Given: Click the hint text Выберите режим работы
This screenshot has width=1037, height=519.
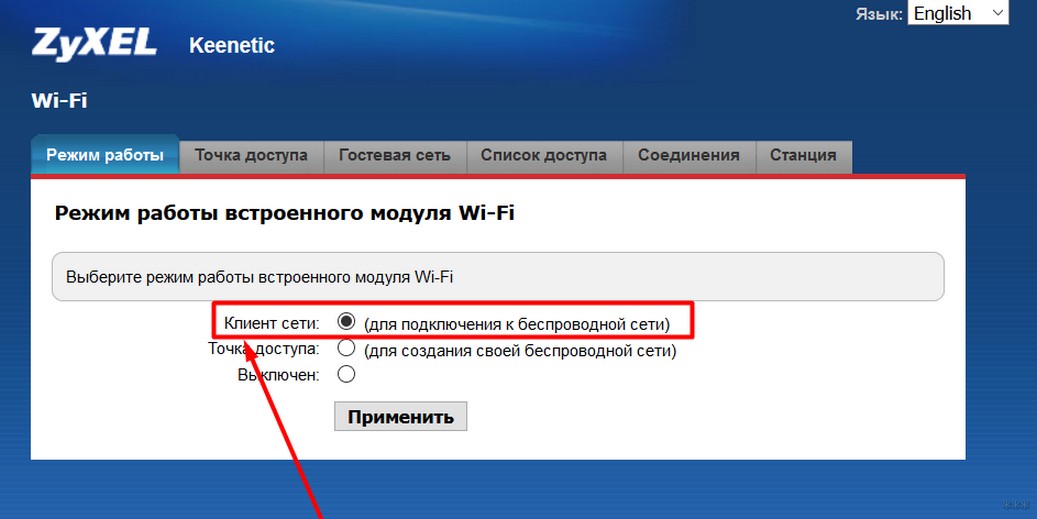Looking at the screenshot, I should click(259, 277).
